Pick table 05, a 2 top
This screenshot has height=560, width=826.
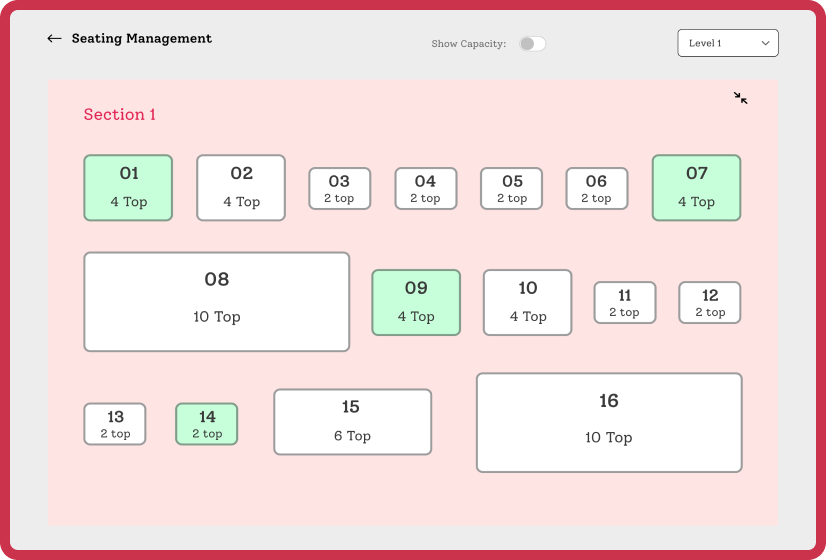point(511,189)
